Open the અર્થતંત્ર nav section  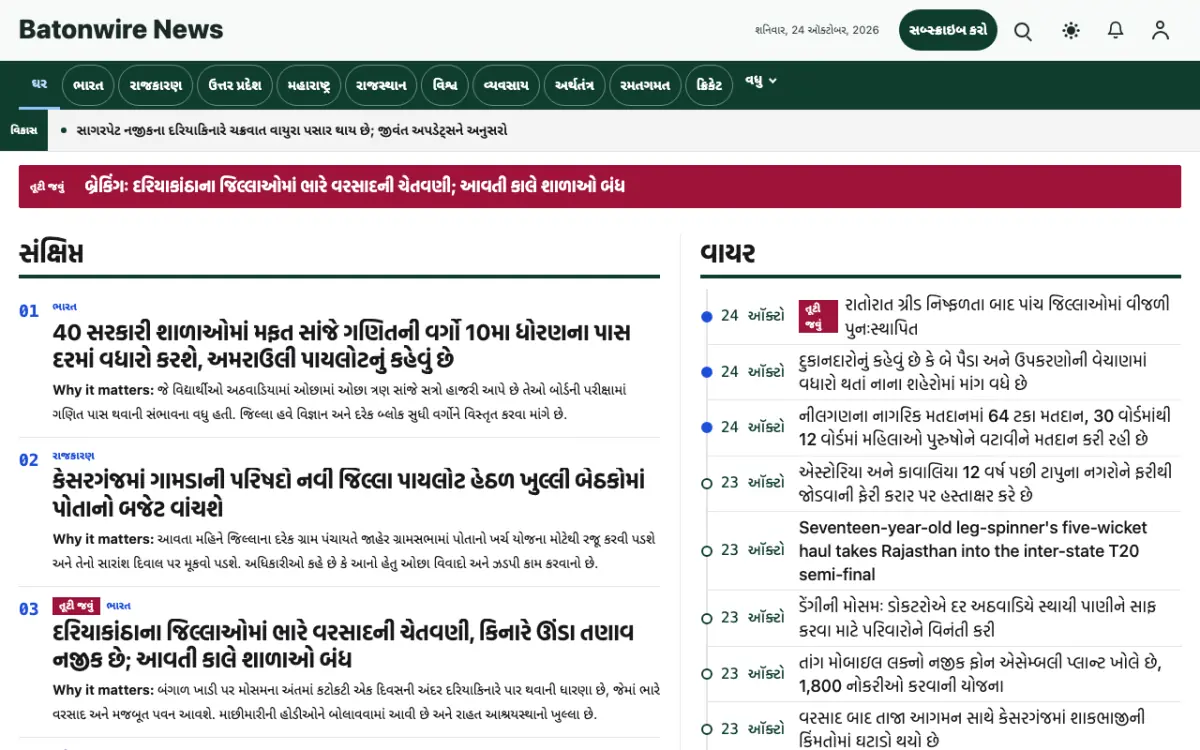click(575, 85)
